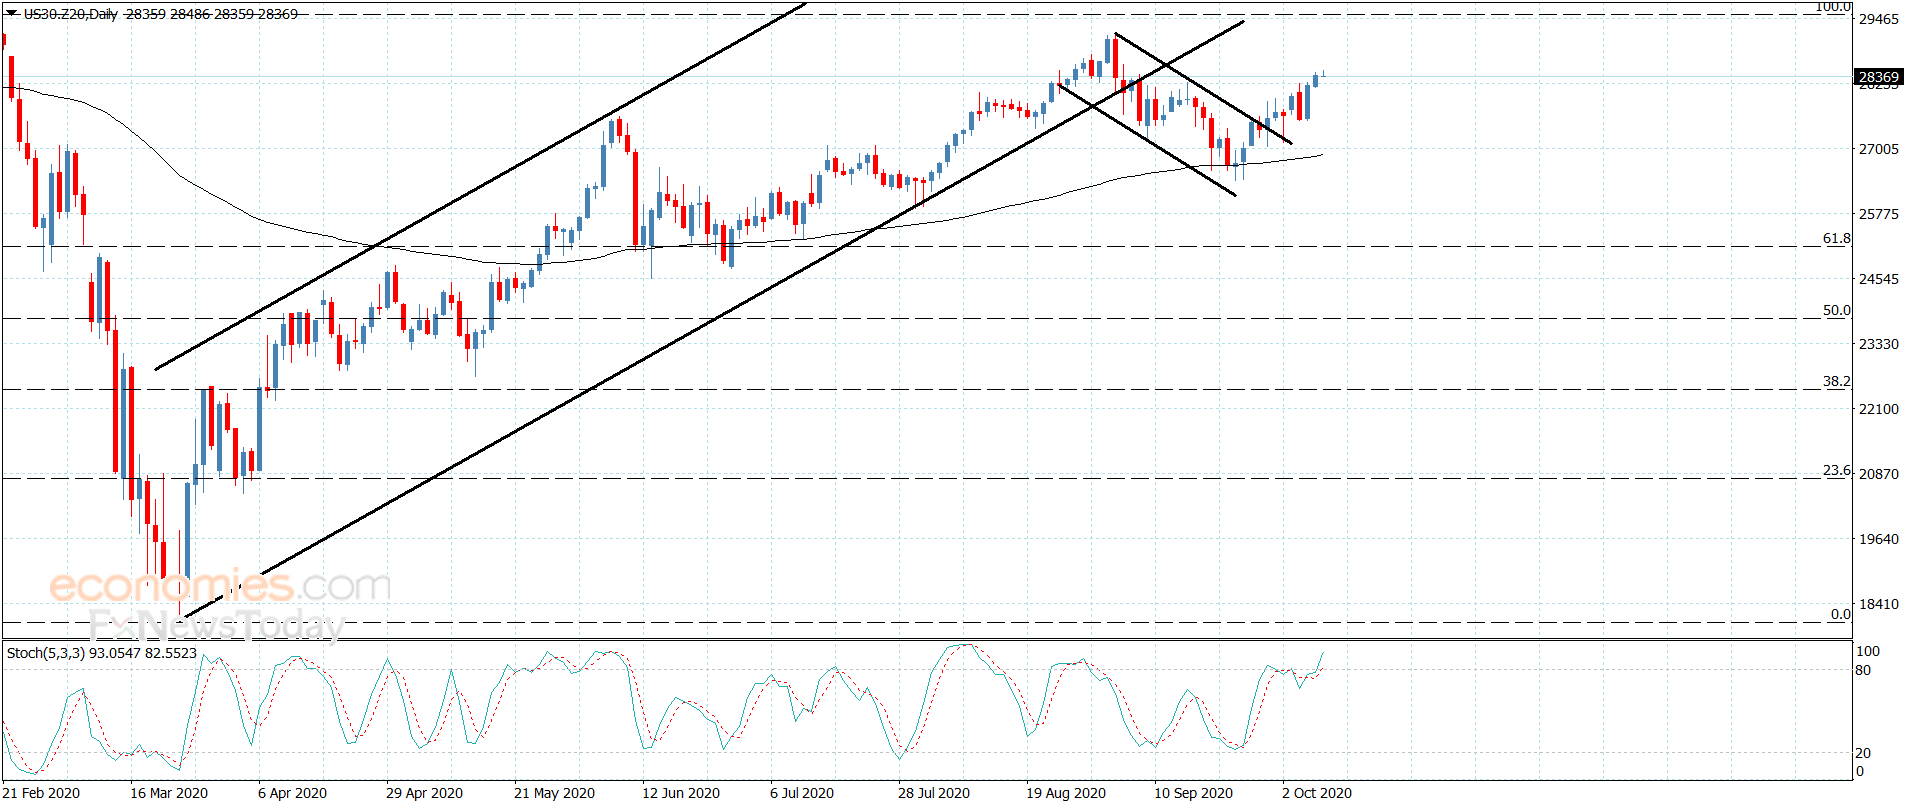This screenshot has width=1916, height=807.
Task: Select the 23.6 Fibonacci level label
Action: click(x=1836, y=470)
